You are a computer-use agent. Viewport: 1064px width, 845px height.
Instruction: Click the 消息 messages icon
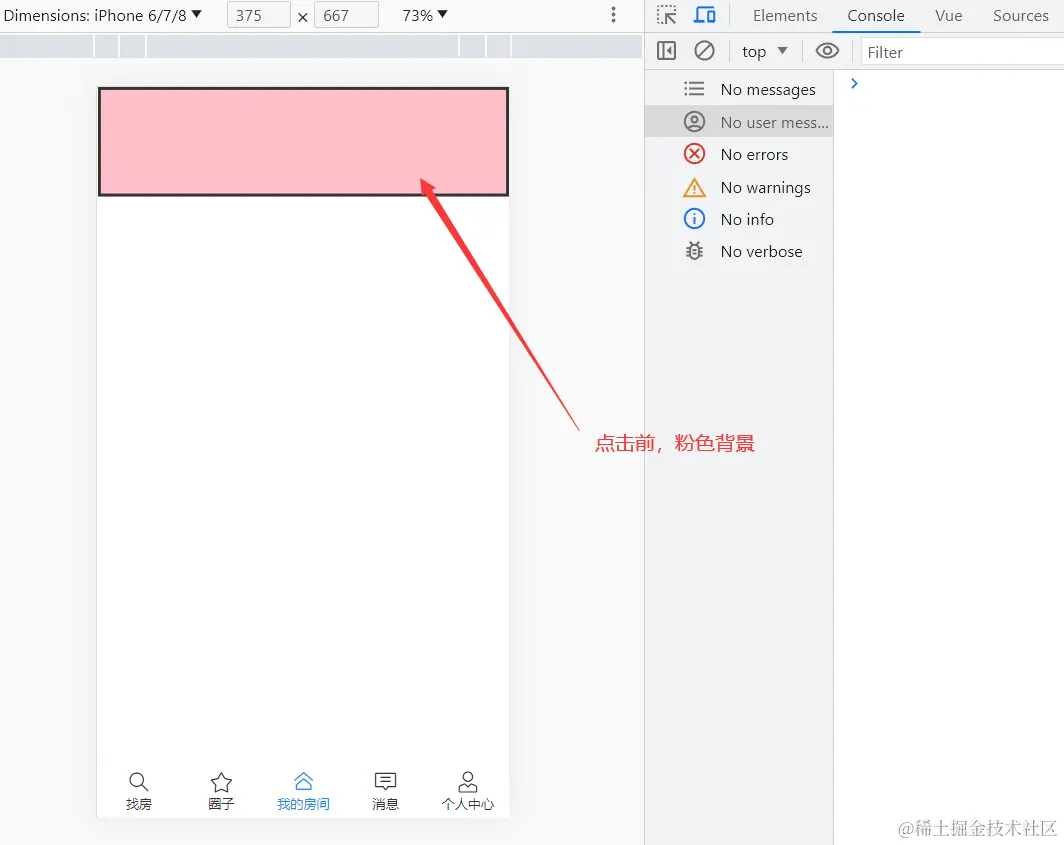(385, 788)
